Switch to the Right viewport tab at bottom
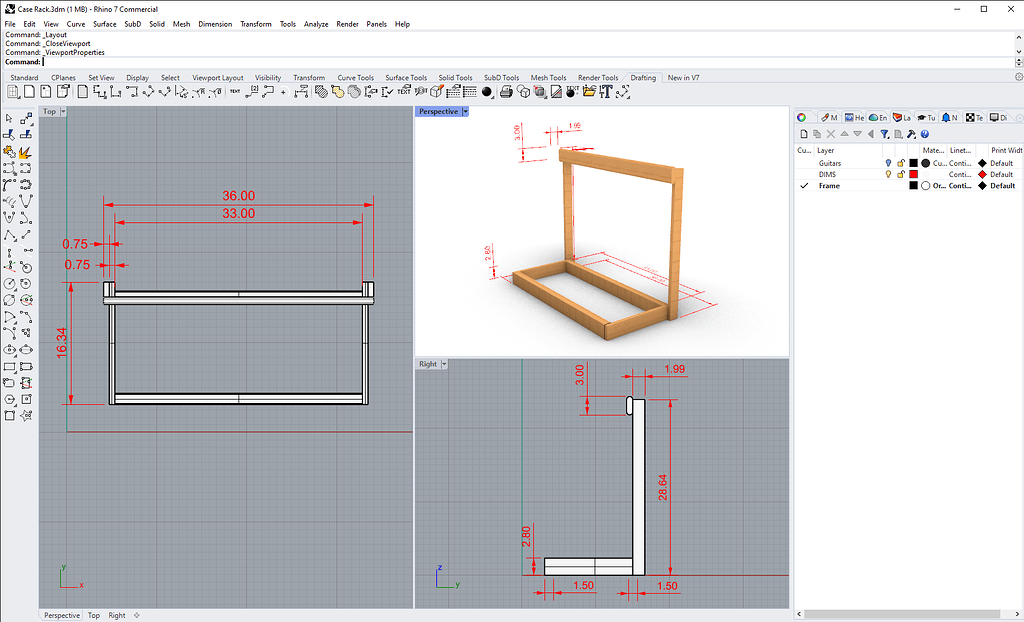1024x622 pixels. tap(117, 615)
